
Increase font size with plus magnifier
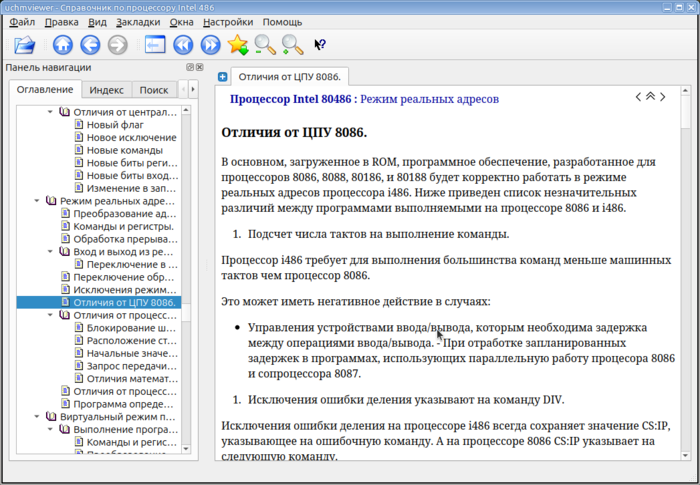[291, 45]
